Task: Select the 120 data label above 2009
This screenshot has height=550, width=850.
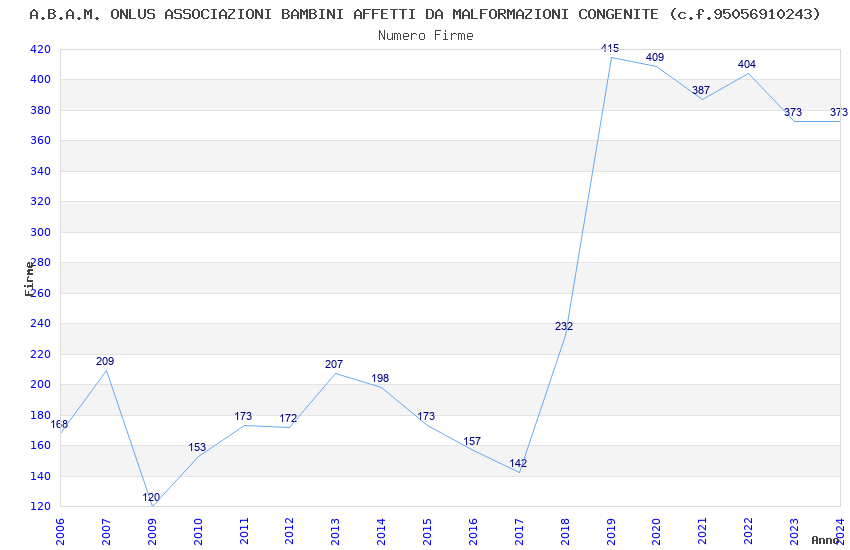Action: tap(151, 497)
